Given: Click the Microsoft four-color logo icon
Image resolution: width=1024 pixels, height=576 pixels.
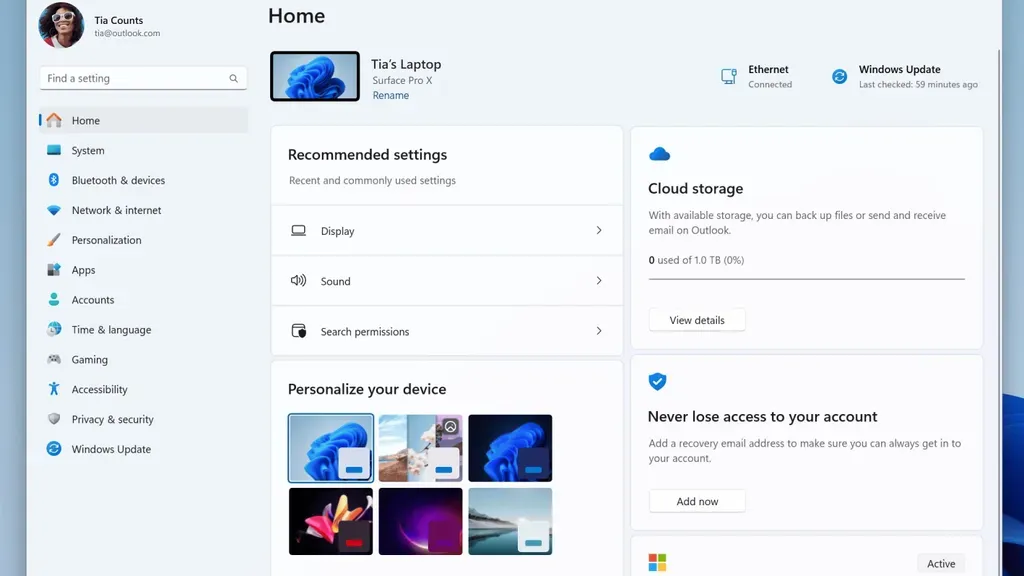Looking at the screenshot, I should [x=657, y=562].
